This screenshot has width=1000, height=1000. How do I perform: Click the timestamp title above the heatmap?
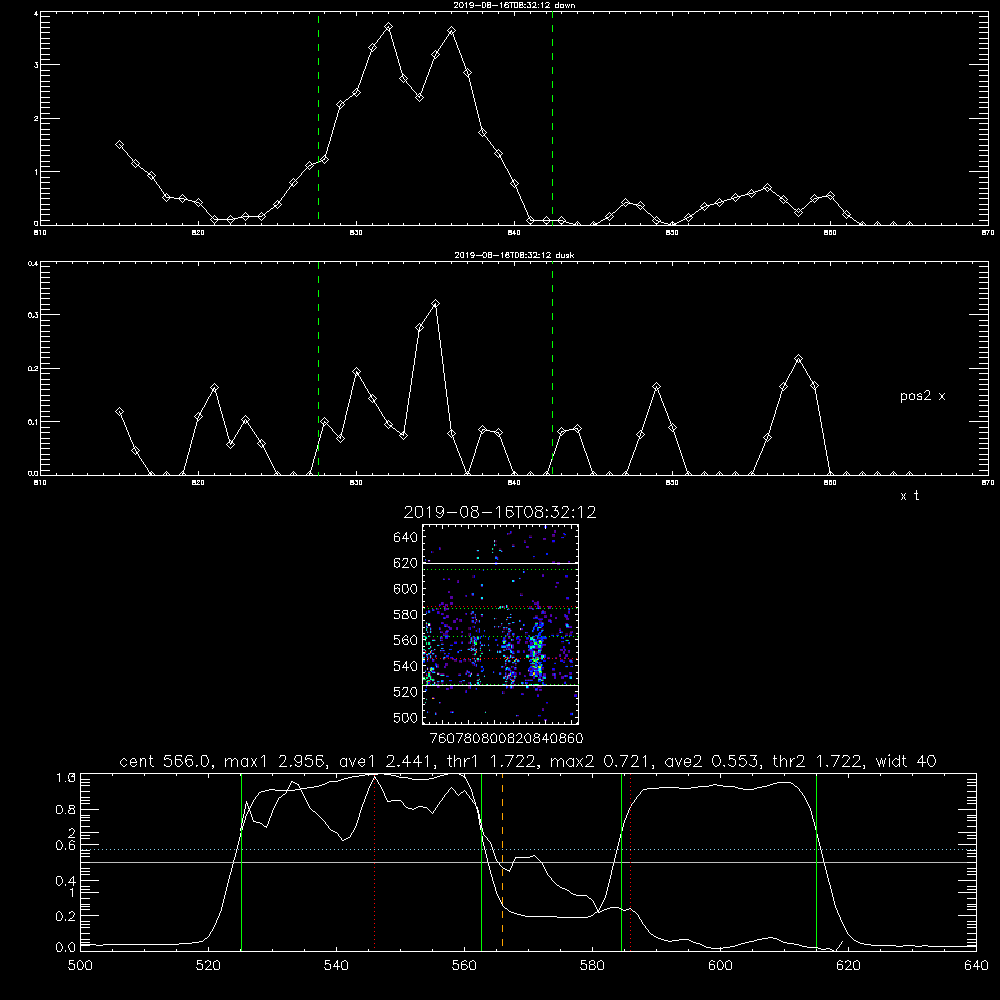pos(500,512)
